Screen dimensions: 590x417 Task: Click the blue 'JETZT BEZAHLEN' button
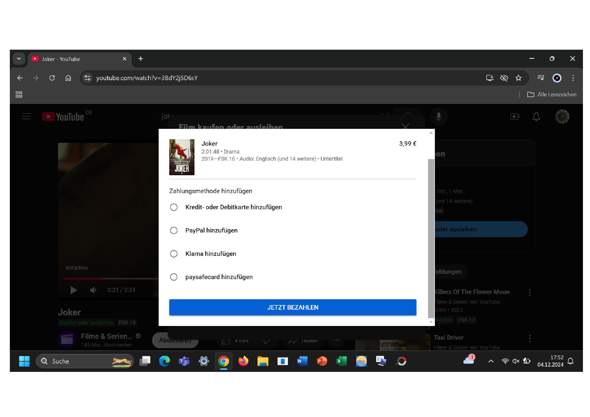[x=292, y=307]
